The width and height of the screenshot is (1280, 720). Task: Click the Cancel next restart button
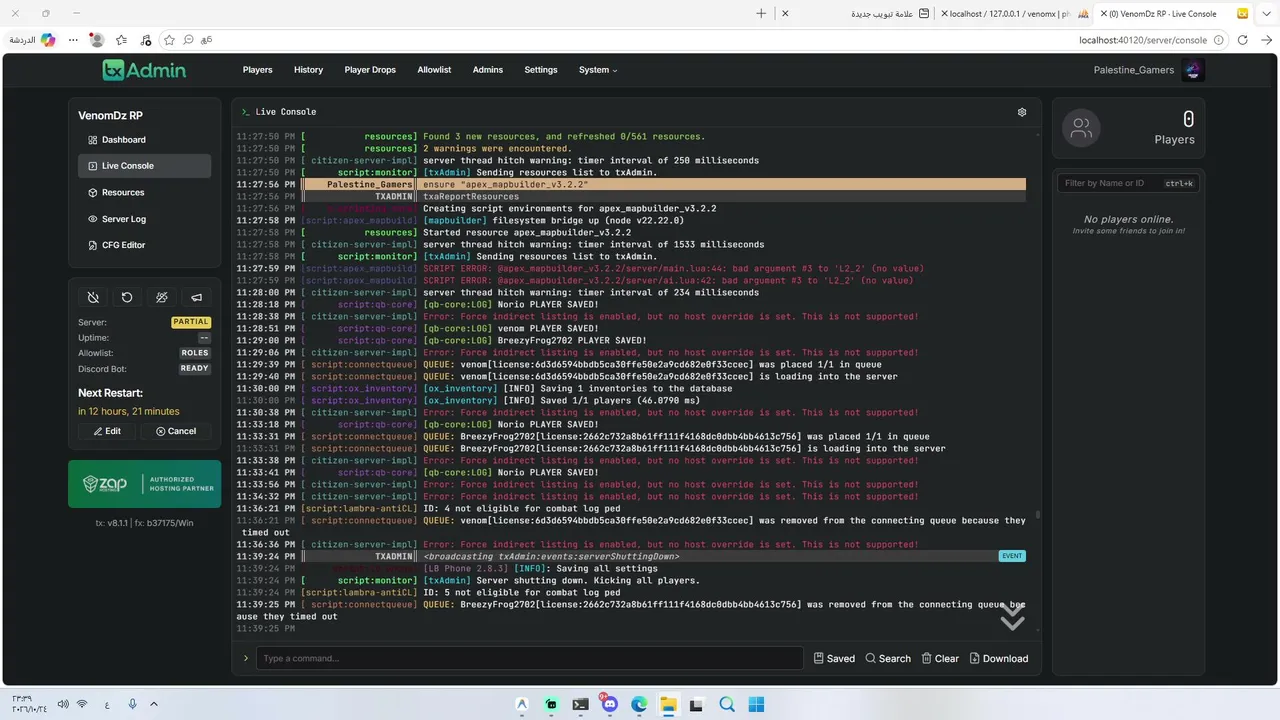pos(176,431)
